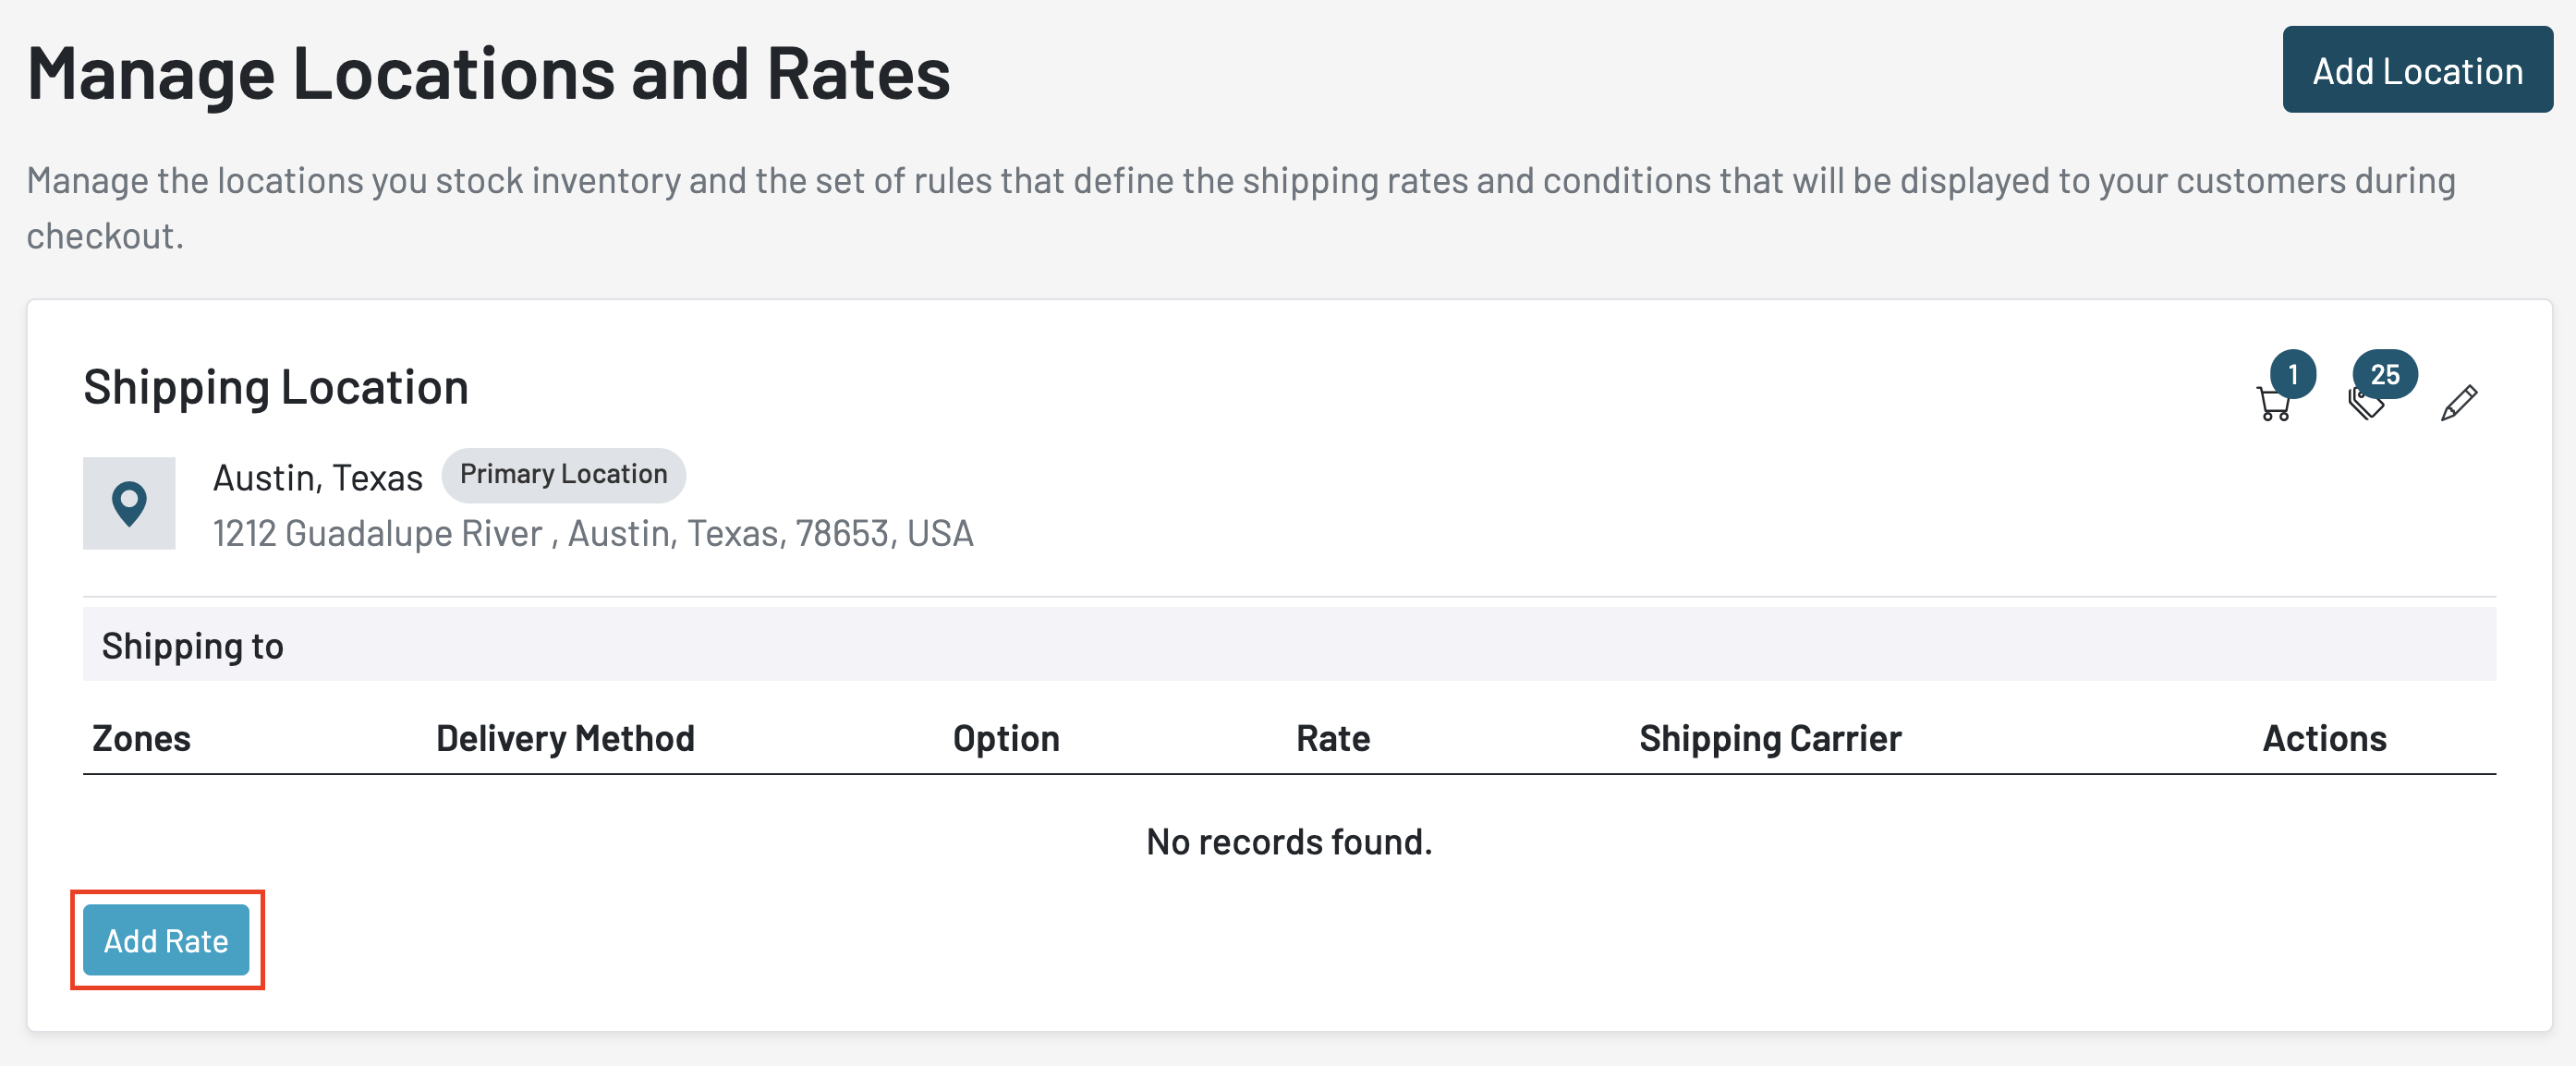This screenshot has height=1066, width=2576.
Task: Click the pencil edit location icon
Action: pyautogui.click(x=2459, y=403)
